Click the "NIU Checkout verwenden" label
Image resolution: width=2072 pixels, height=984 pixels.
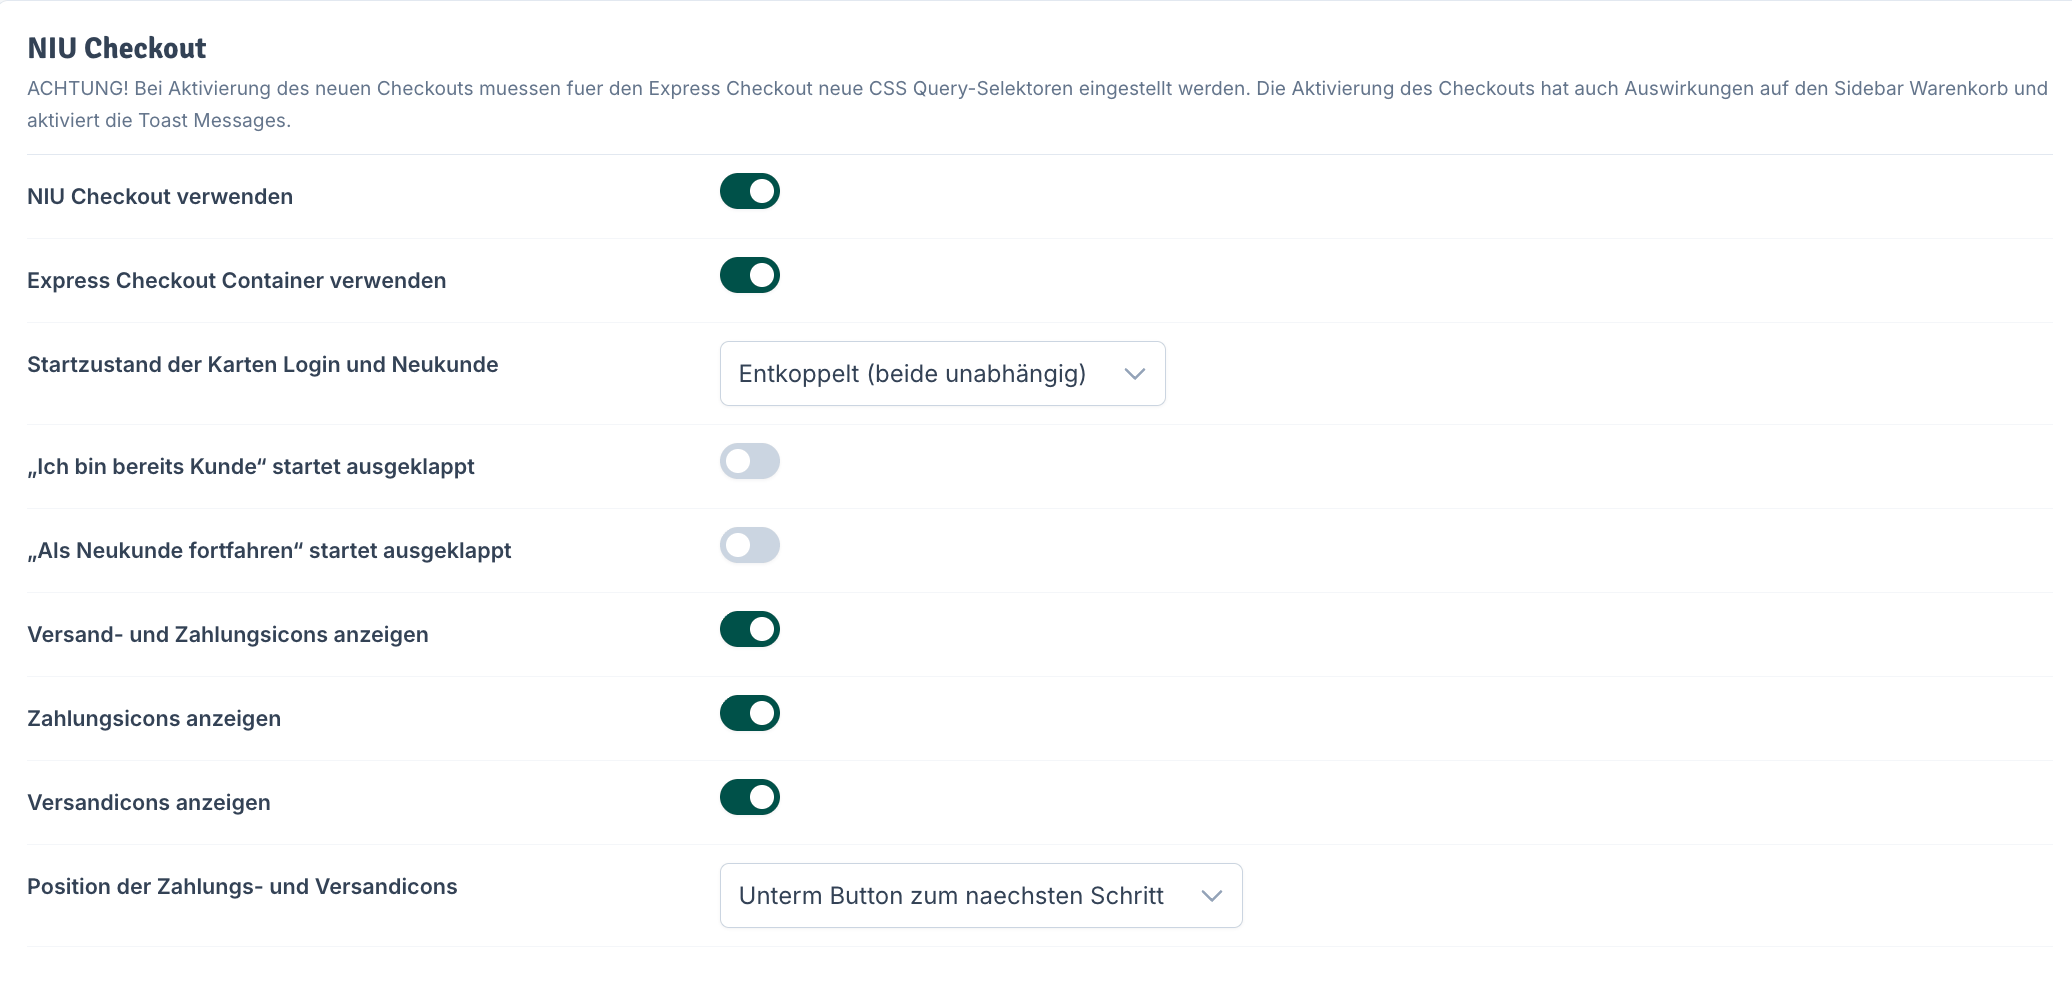pos(160,196)
